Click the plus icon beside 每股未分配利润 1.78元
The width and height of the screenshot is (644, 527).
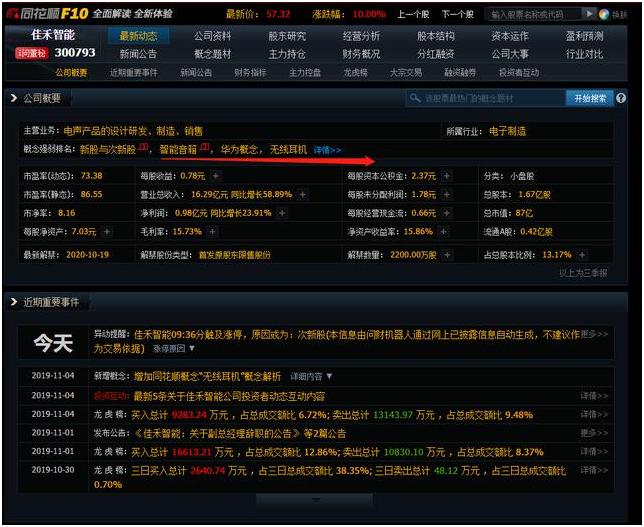(446, 194)
